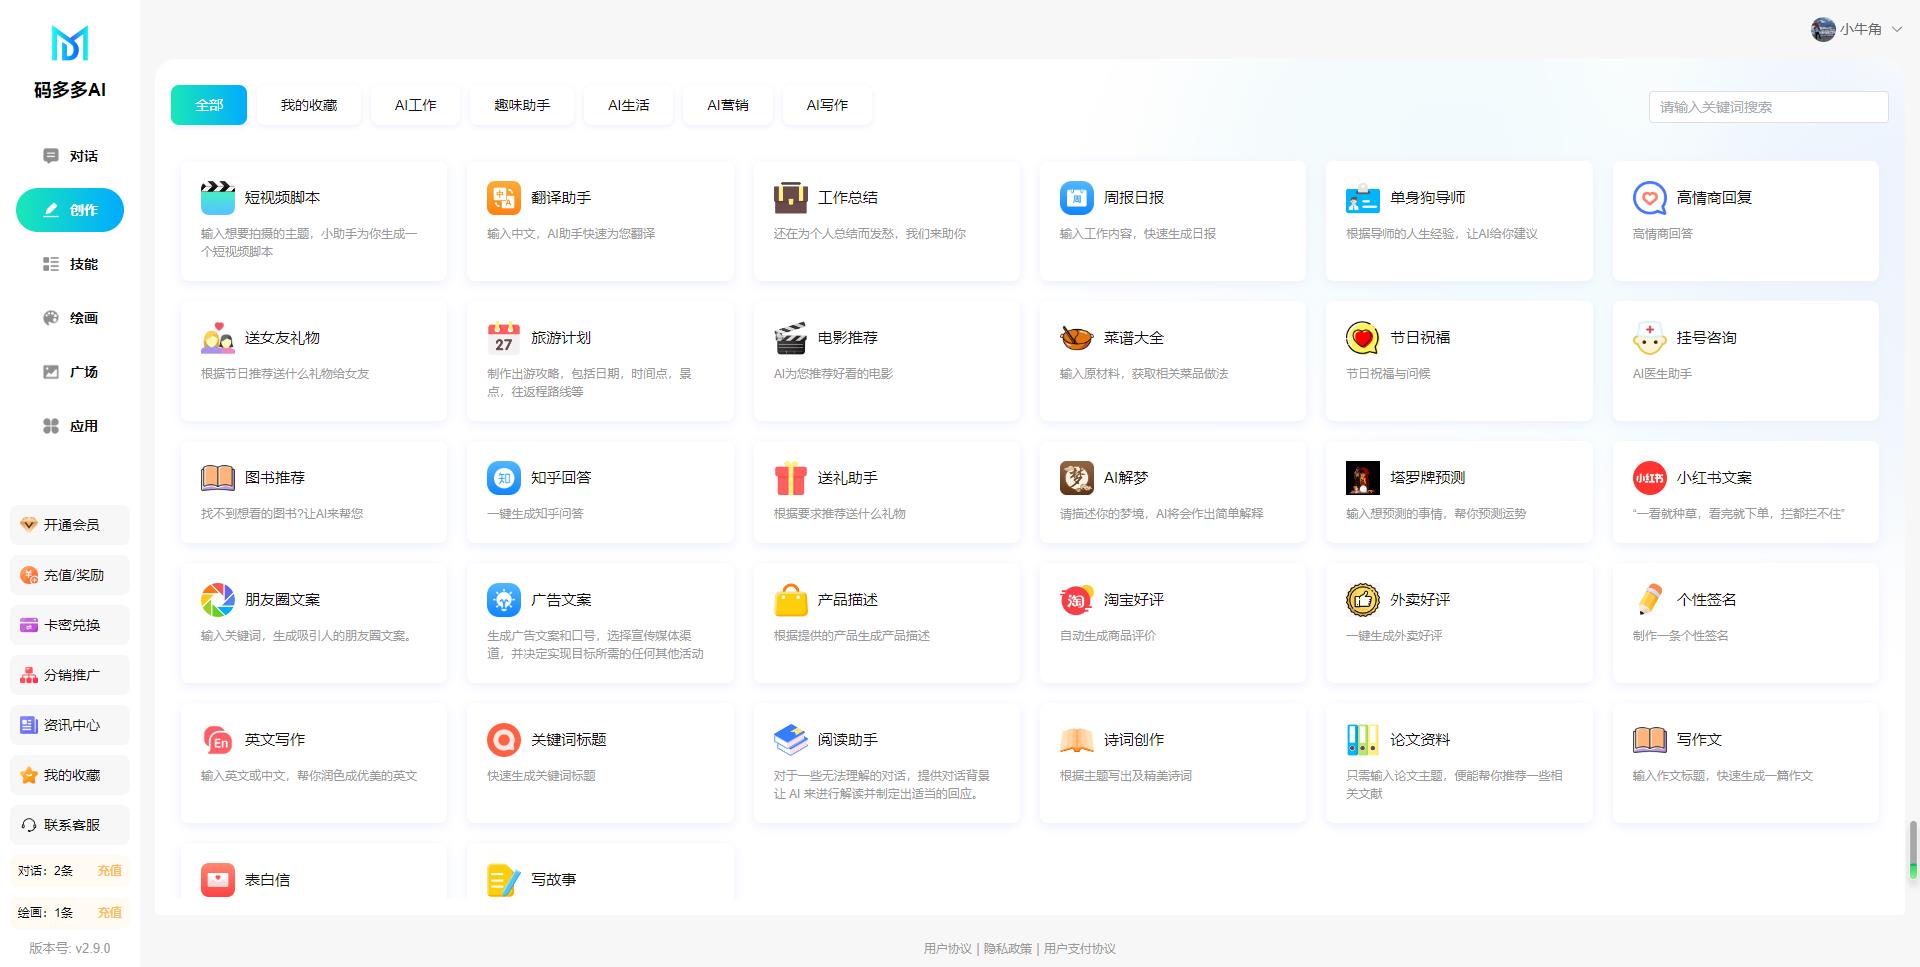
Task: Open the 英文写作 En icon
Action: pyautogui.click(x=217, y=740)
